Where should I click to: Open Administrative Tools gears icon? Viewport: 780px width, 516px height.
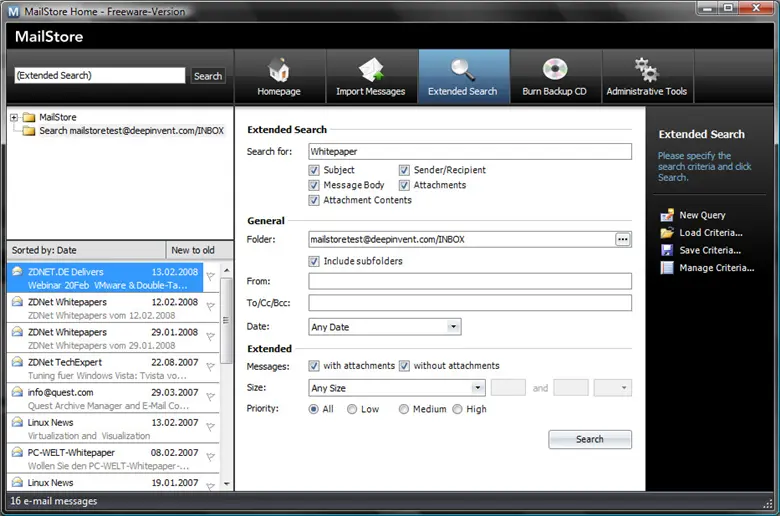click(x=646, y=70)
